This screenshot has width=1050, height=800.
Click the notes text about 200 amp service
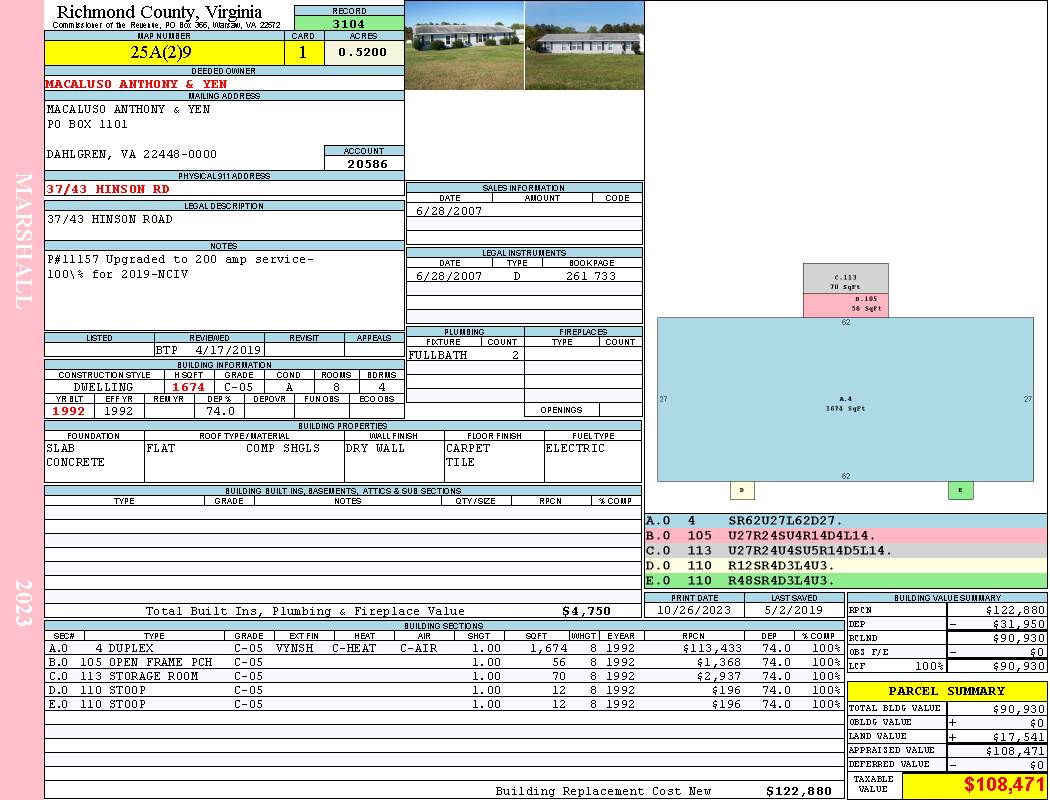tap(180, 259)
